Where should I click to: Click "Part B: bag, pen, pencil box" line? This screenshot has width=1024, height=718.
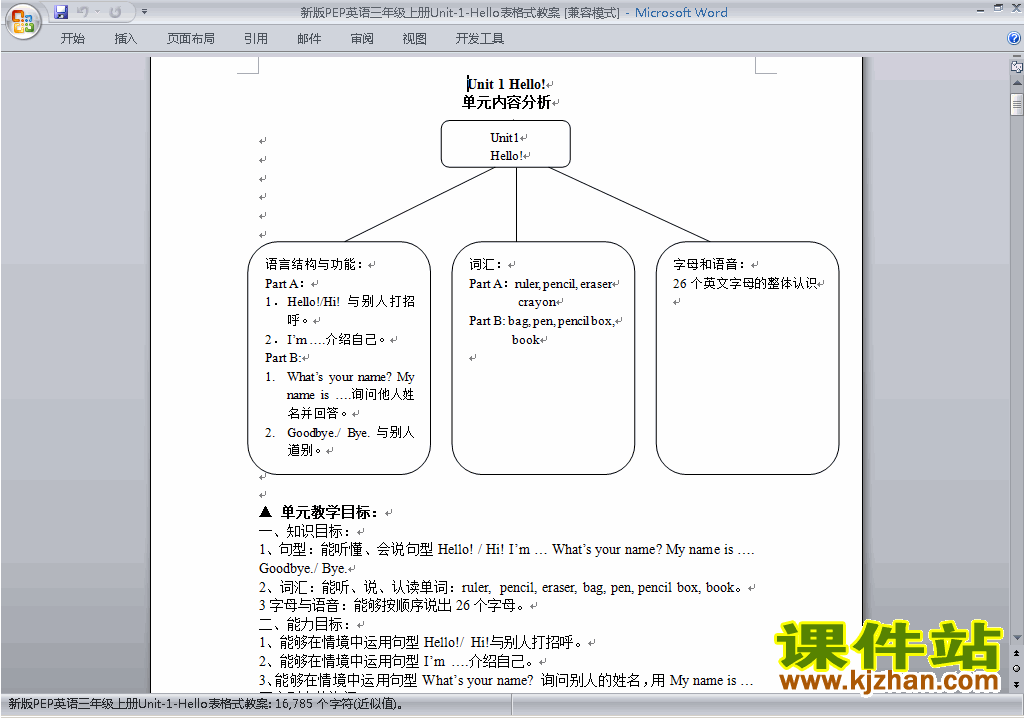pyautogui.click(x=541, y=321)
